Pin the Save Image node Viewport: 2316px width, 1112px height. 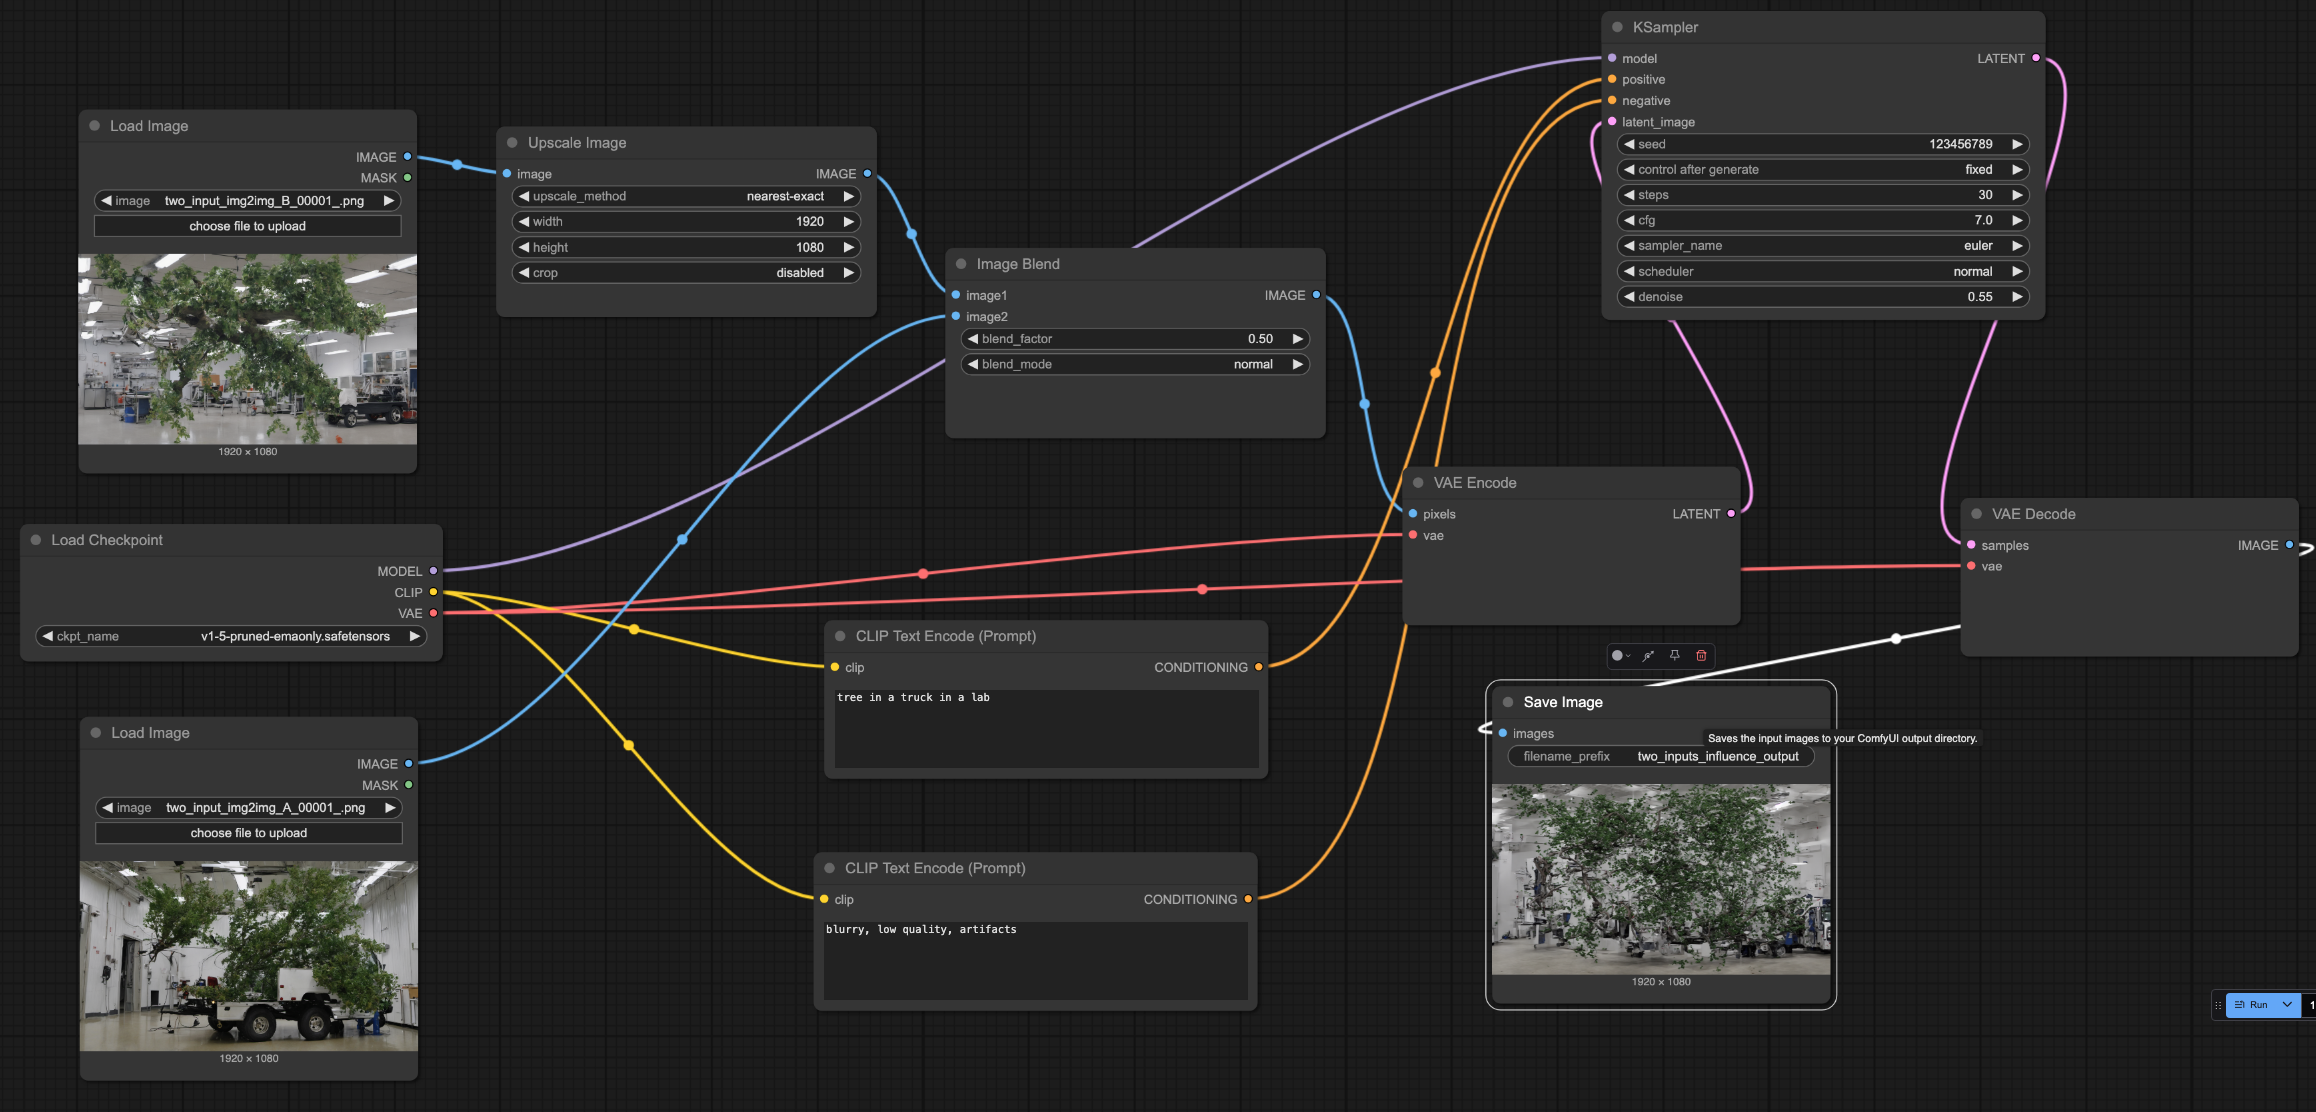(1675, 656)
